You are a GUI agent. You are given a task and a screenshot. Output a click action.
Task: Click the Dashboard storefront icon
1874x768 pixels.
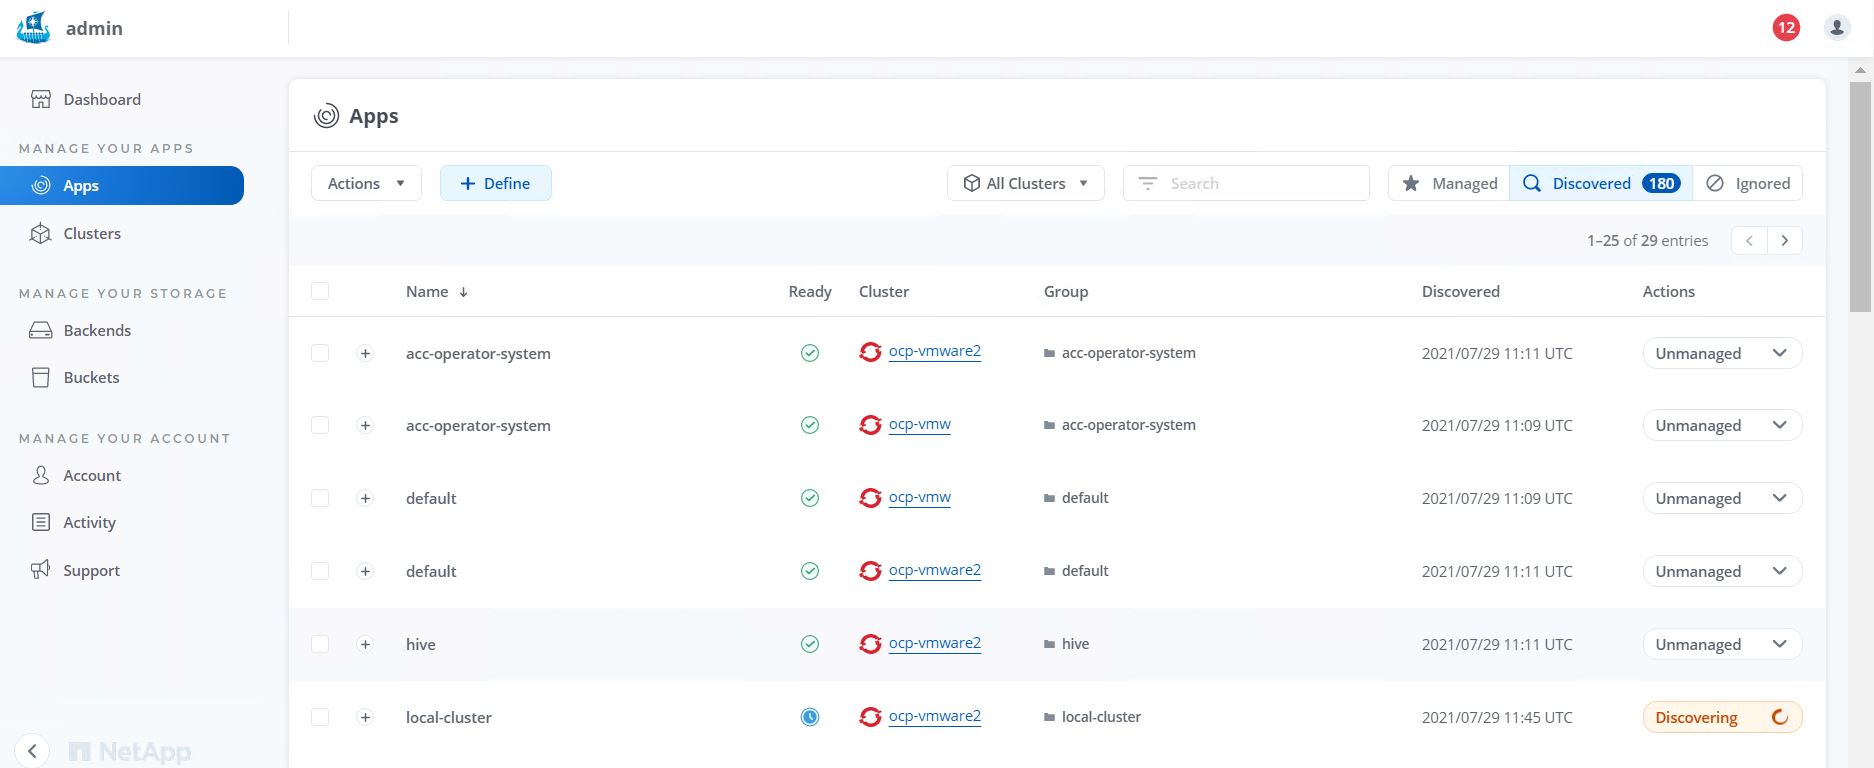point(41,99)
